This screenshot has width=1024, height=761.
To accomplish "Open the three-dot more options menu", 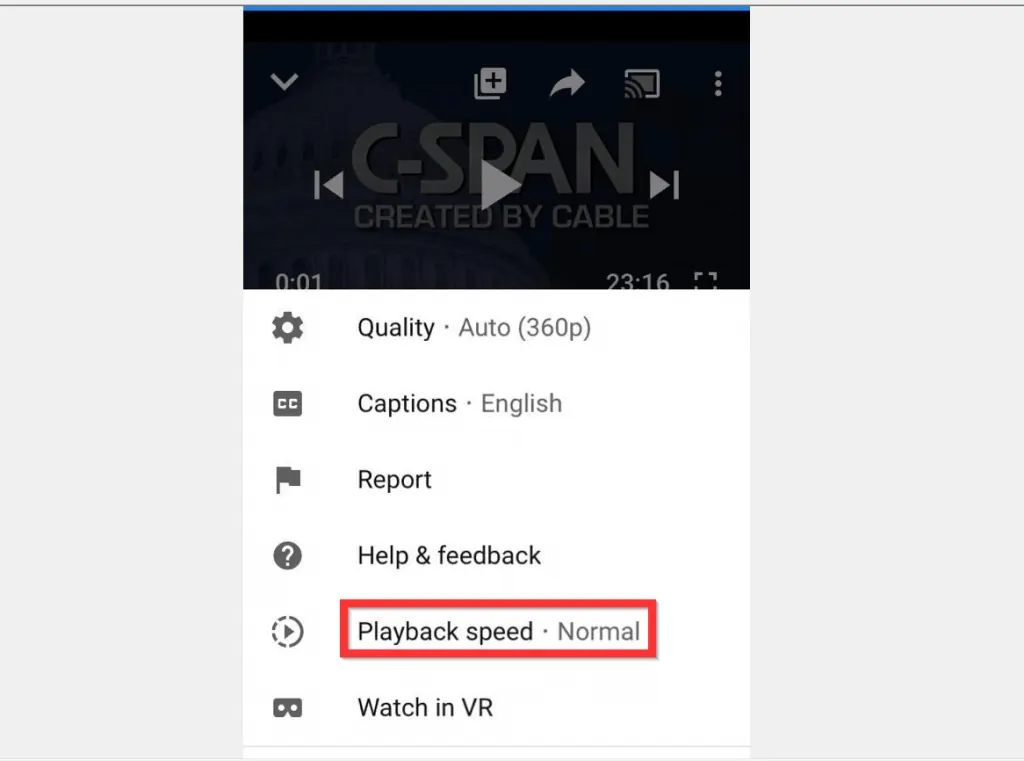I will tap(718, 84).
